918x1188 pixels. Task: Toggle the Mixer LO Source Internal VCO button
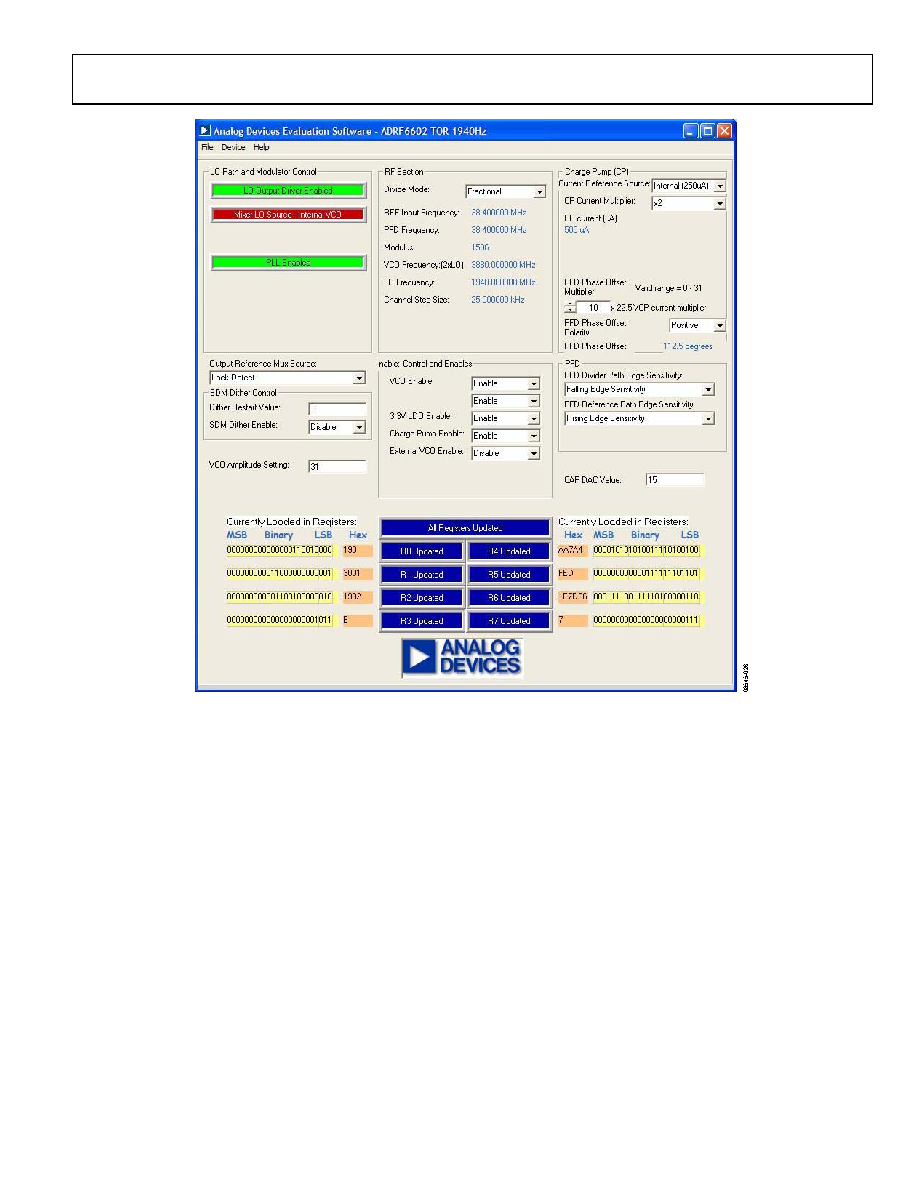(x=289, y=214)
